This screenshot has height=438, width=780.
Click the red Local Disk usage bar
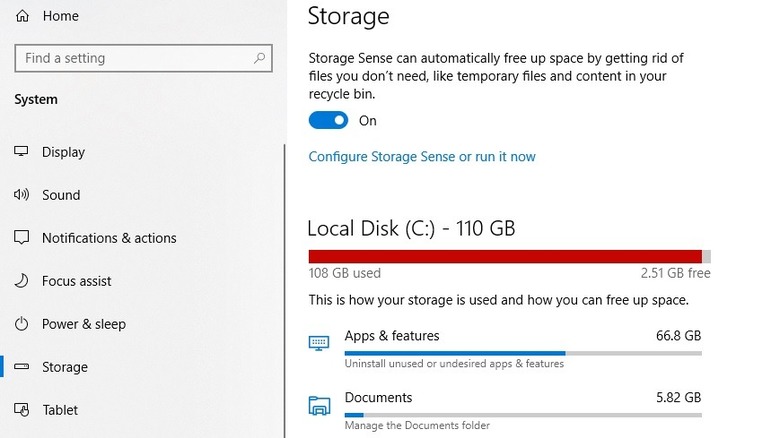click(505, 256)
